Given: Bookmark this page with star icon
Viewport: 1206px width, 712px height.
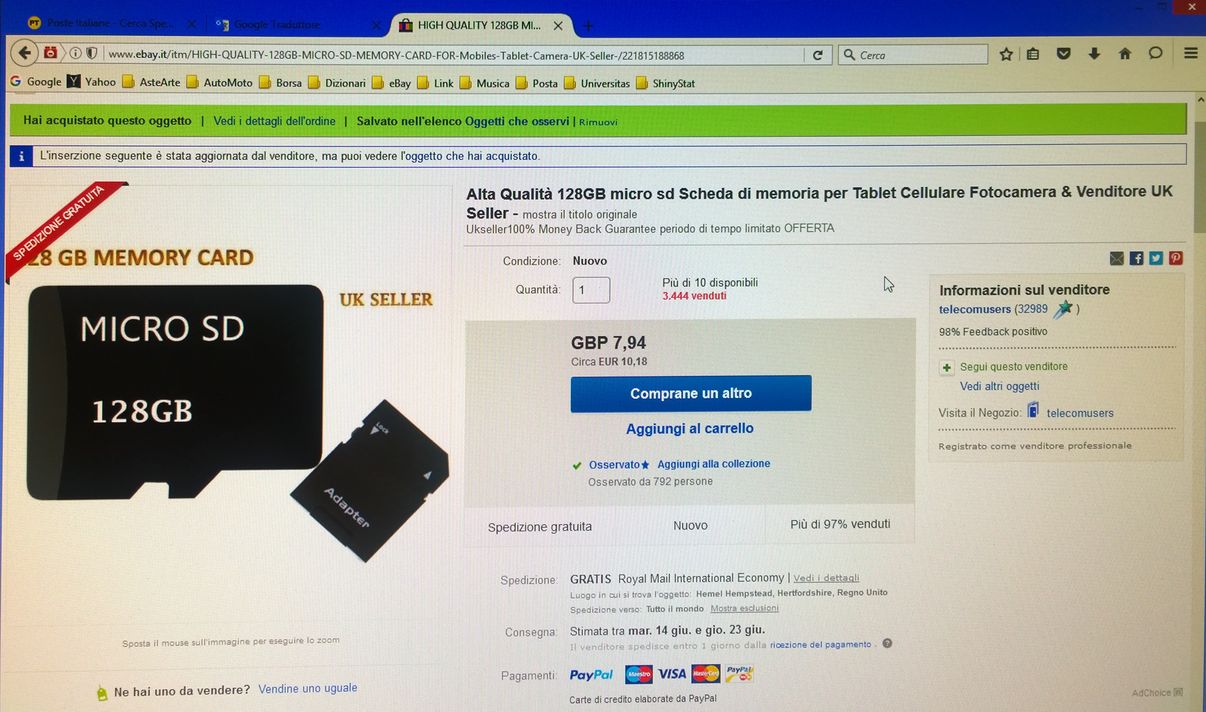Looking at the screenshot, I should tap(1006, 54).
